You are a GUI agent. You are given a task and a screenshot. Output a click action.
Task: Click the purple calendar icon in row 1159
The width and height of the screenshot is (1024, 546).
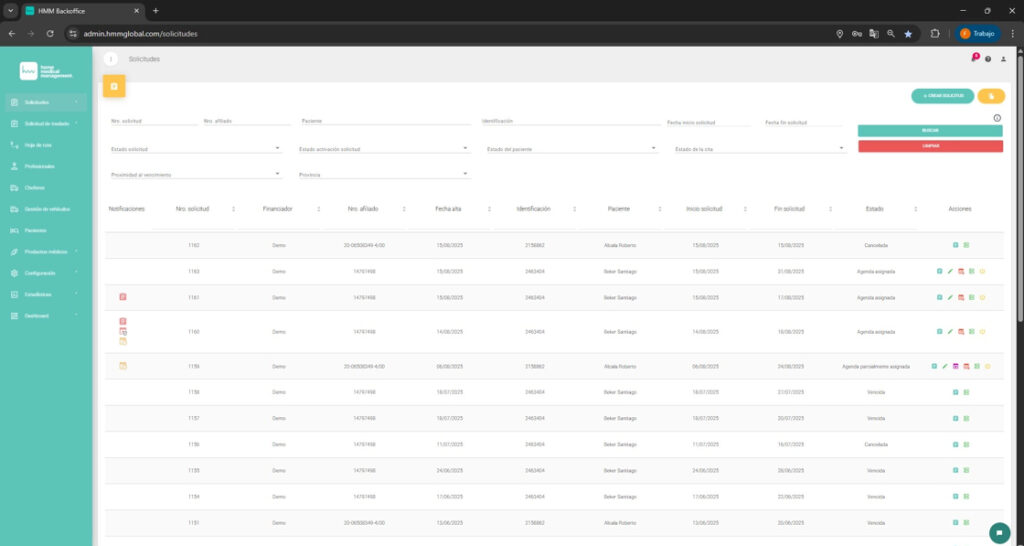955,367
